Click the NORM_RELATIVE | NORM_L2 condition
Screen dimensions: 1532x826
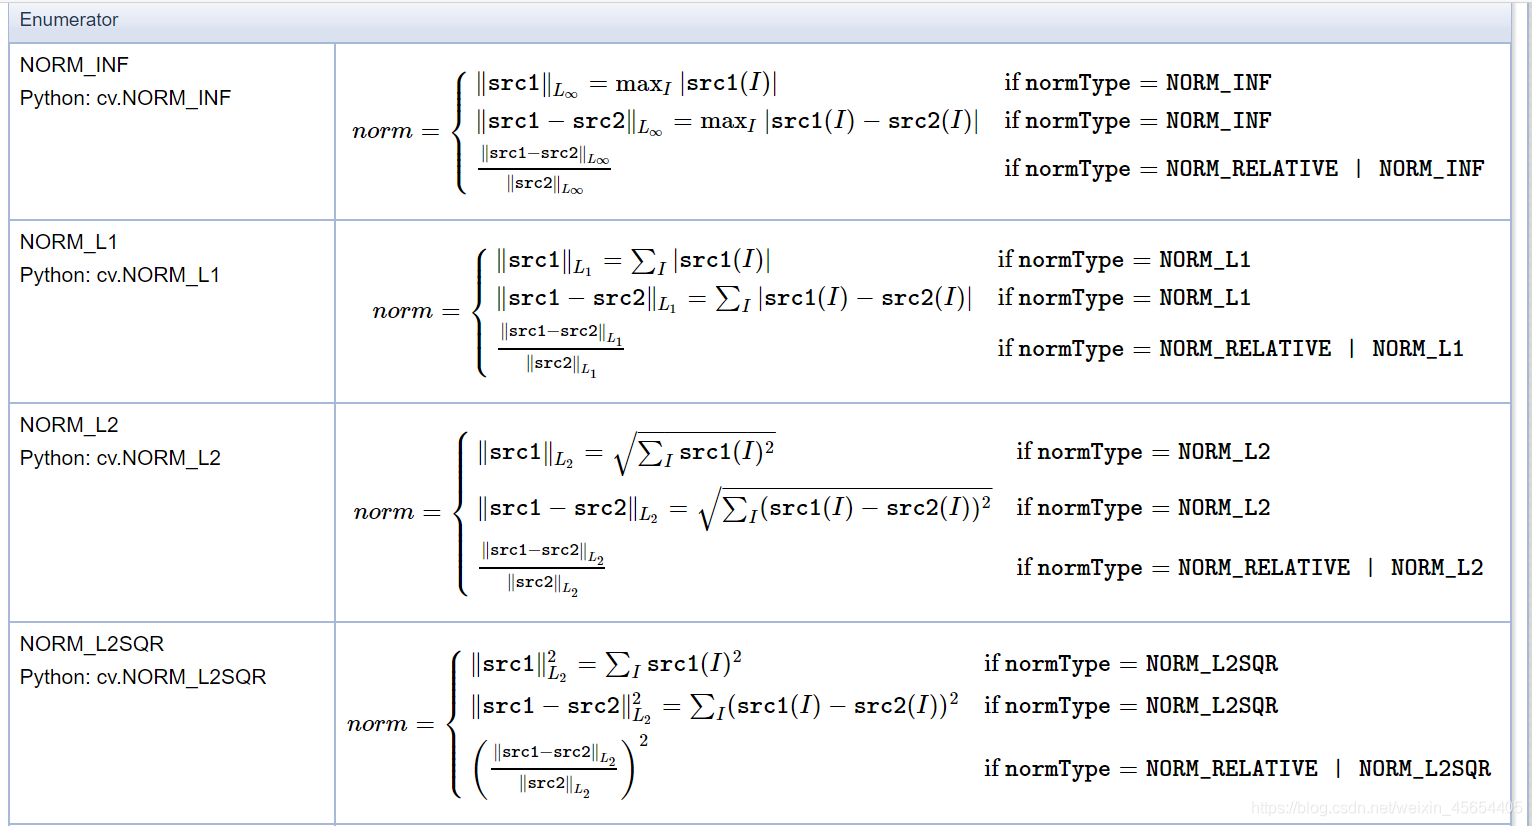[1250, 568]
